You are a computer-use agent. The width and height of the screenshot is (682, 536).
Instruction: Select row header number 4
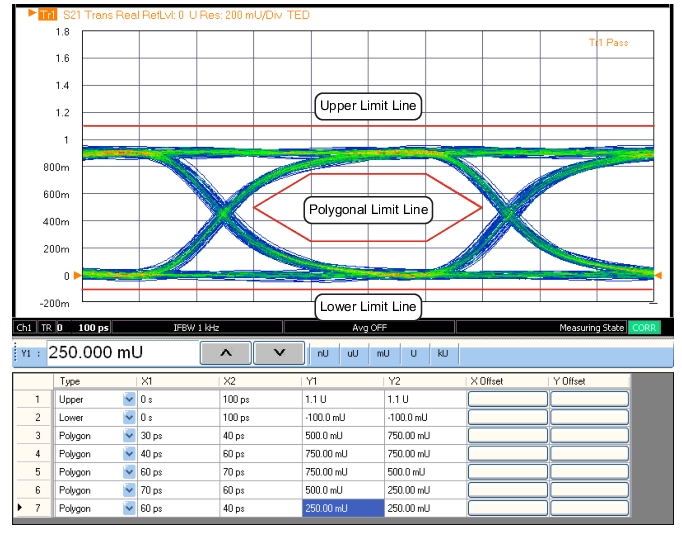[x=35, y=454]
